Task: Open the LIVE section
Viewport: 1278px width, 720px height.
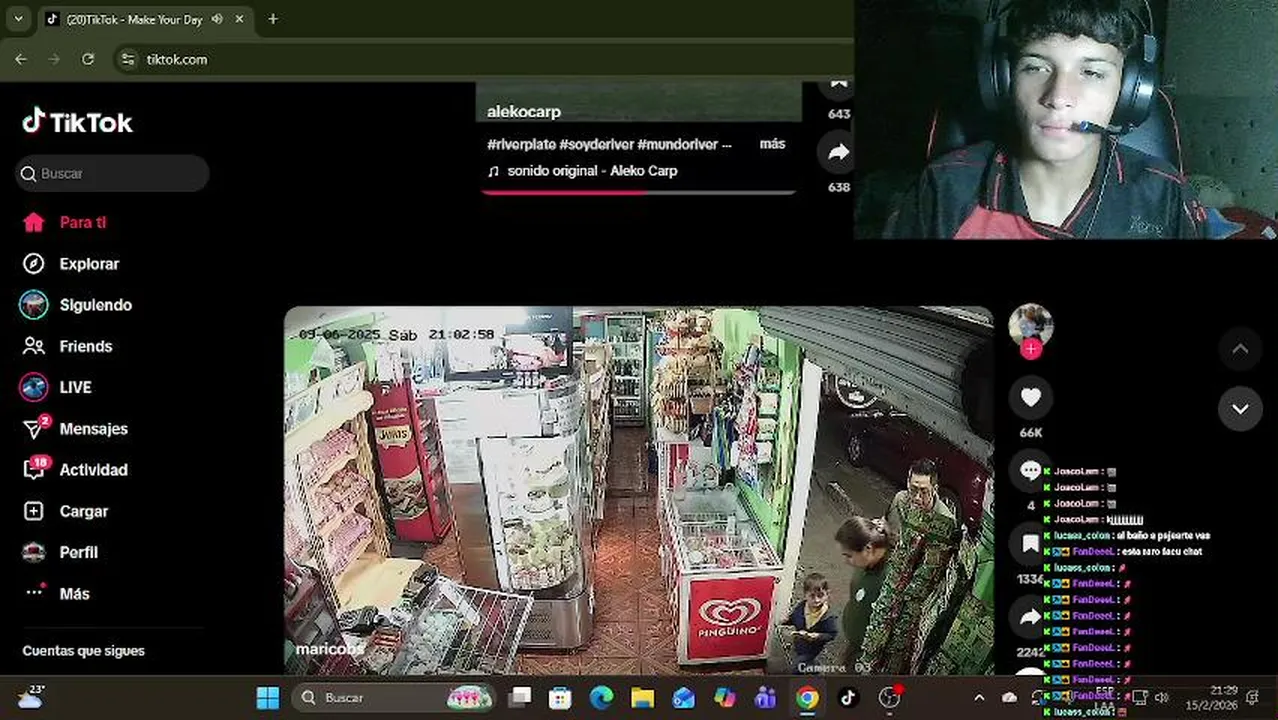Action: (x=56, y=387)
